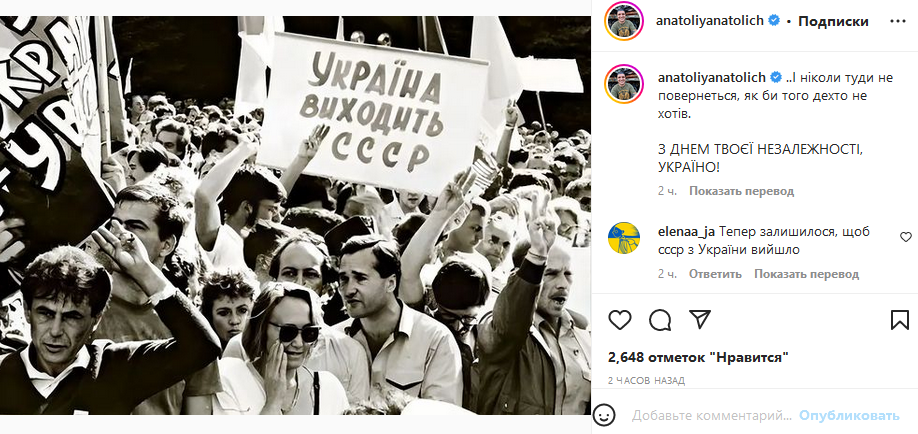Like the post with the heart icon
This screenshot has width=918, height=434.
620,319
